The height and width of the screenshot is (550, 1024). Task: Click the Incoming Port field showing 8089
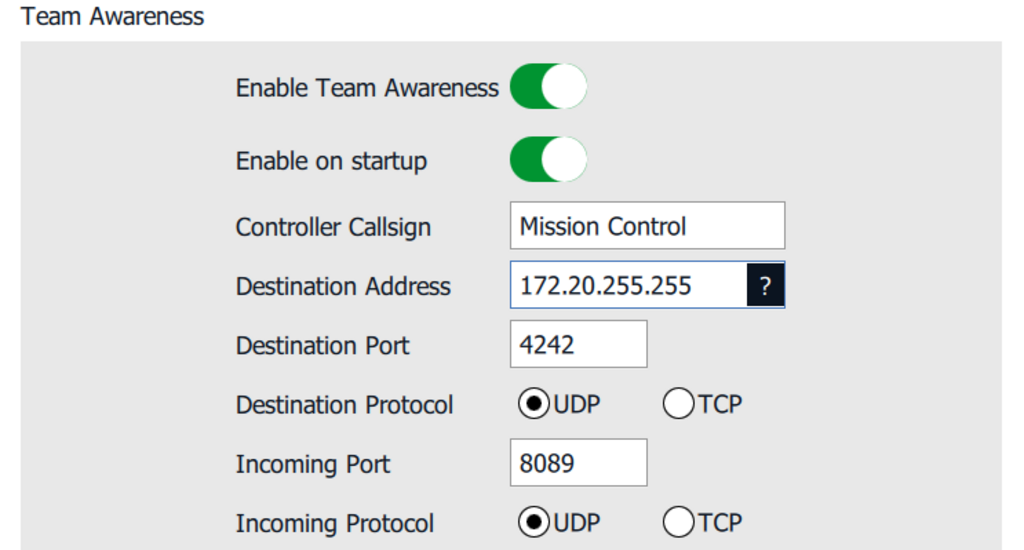click(x=578, y=463)
